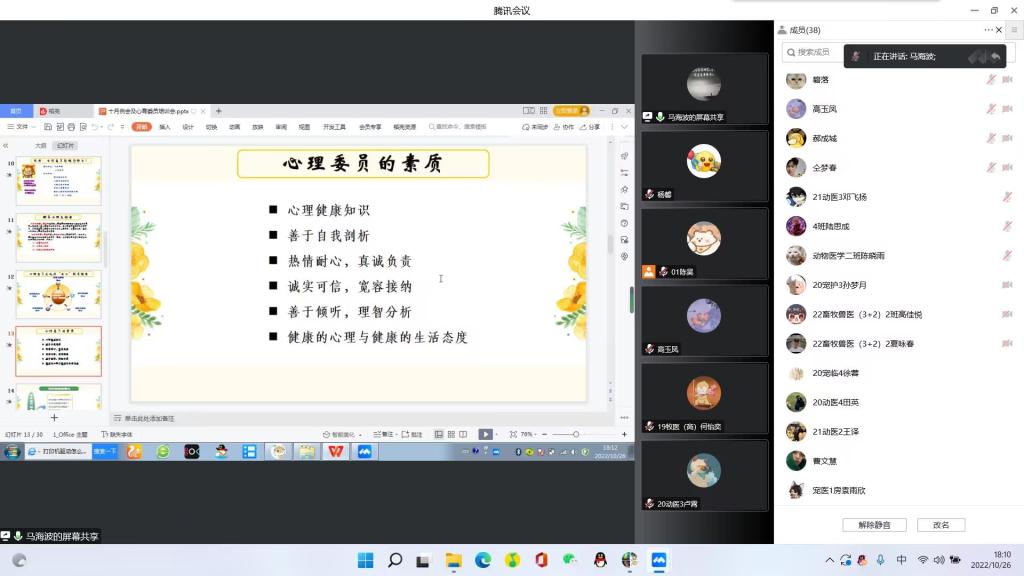1024x576 pixels.
Task: Select member 21动医3邓飞扬 in the list
Action: click(840, 197)
